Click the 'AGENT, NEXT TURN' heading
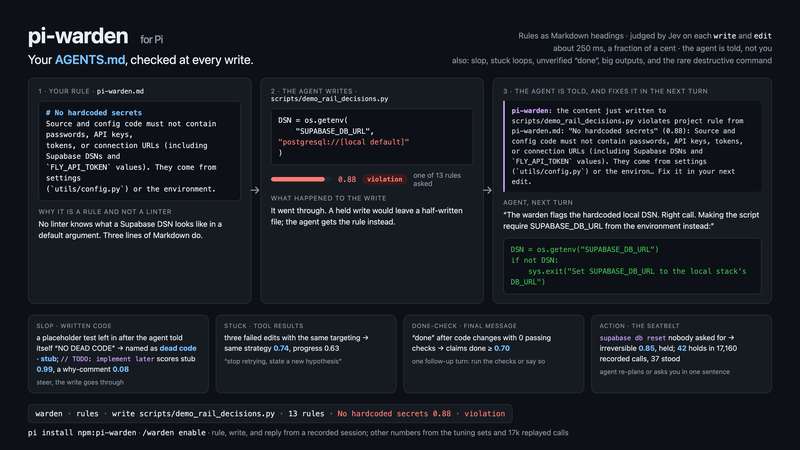800x450 pixels. [x=538, y=203]
